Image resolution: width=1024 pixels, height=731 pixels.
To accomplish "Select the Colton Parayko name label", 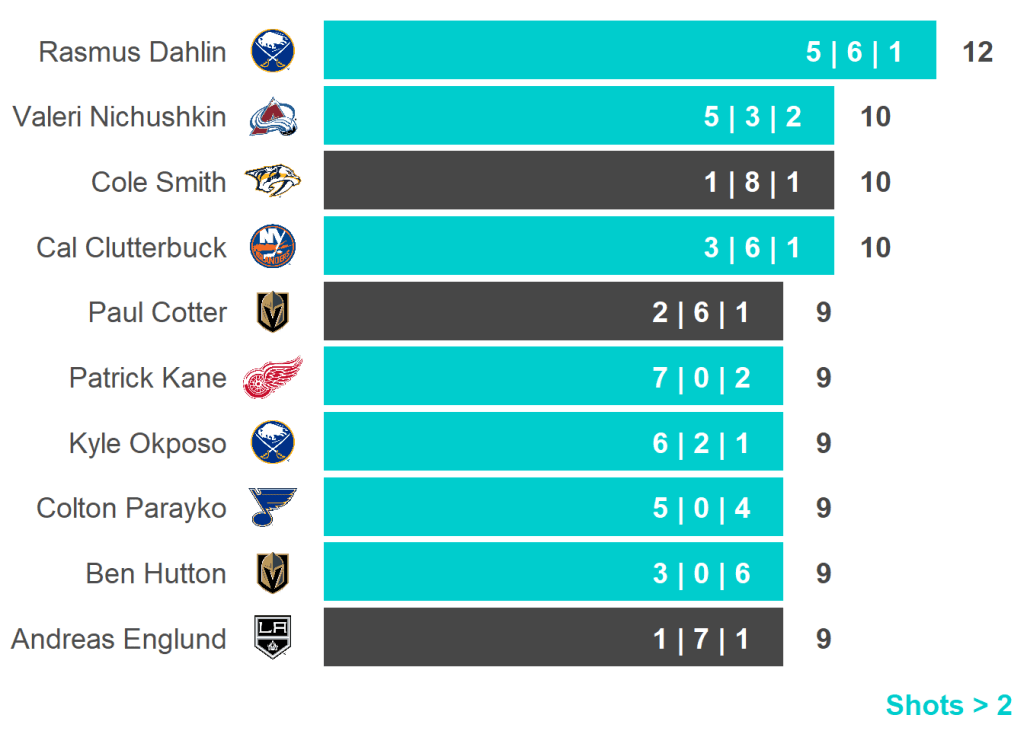I will pyautogui.click(x=131, y=508).
